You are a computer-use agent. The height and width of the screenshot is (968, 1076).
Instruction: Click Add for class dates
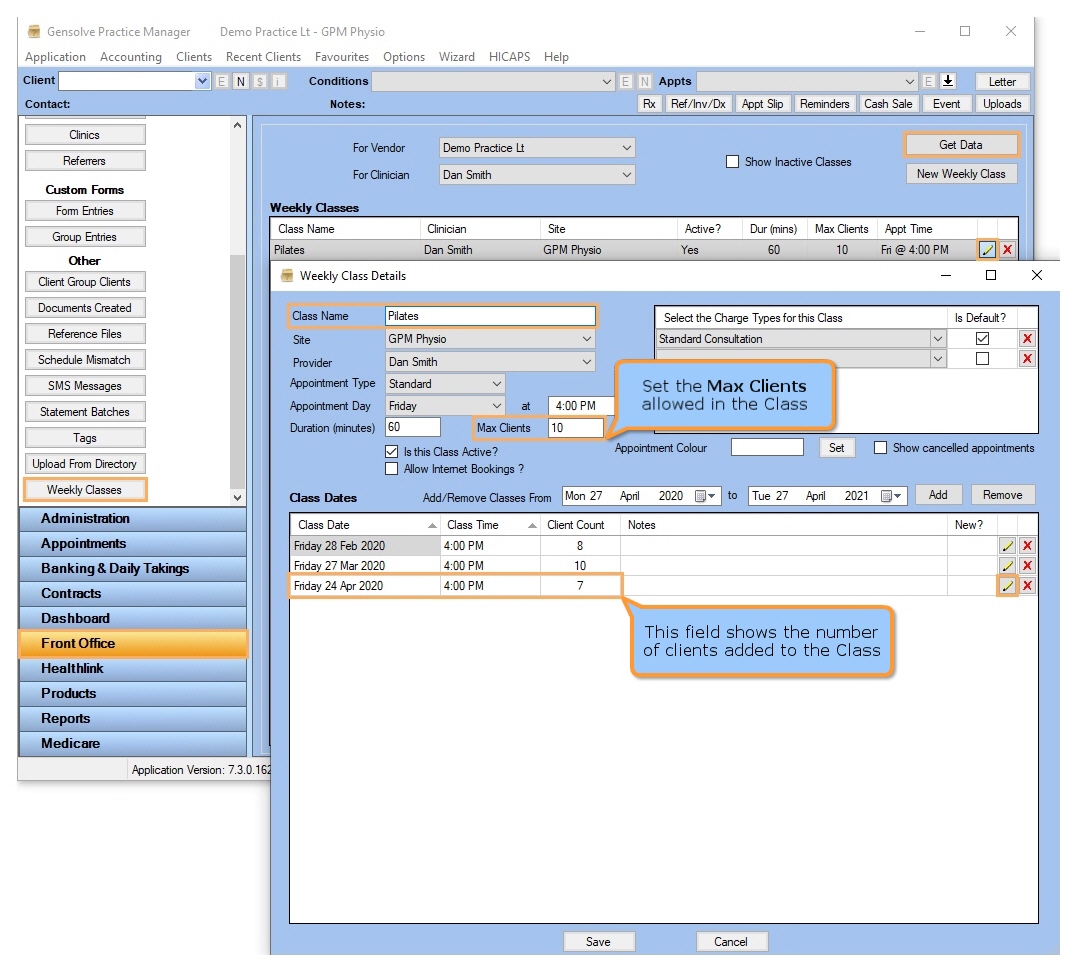tap(938, 495)
